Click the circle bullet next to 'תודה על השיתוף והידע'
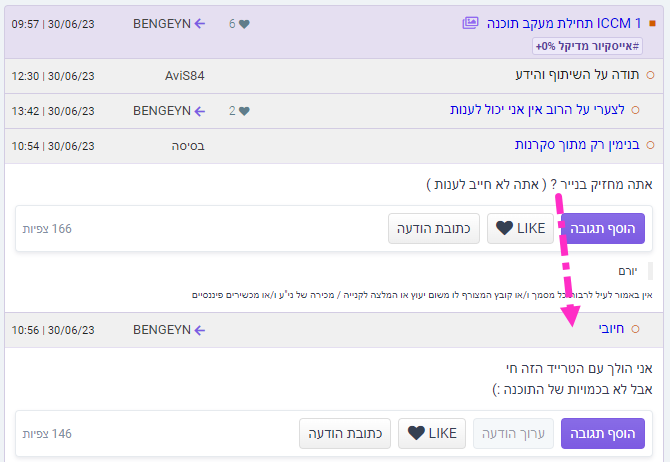Viewport: 670px width, 462px height. coord(651,75)
